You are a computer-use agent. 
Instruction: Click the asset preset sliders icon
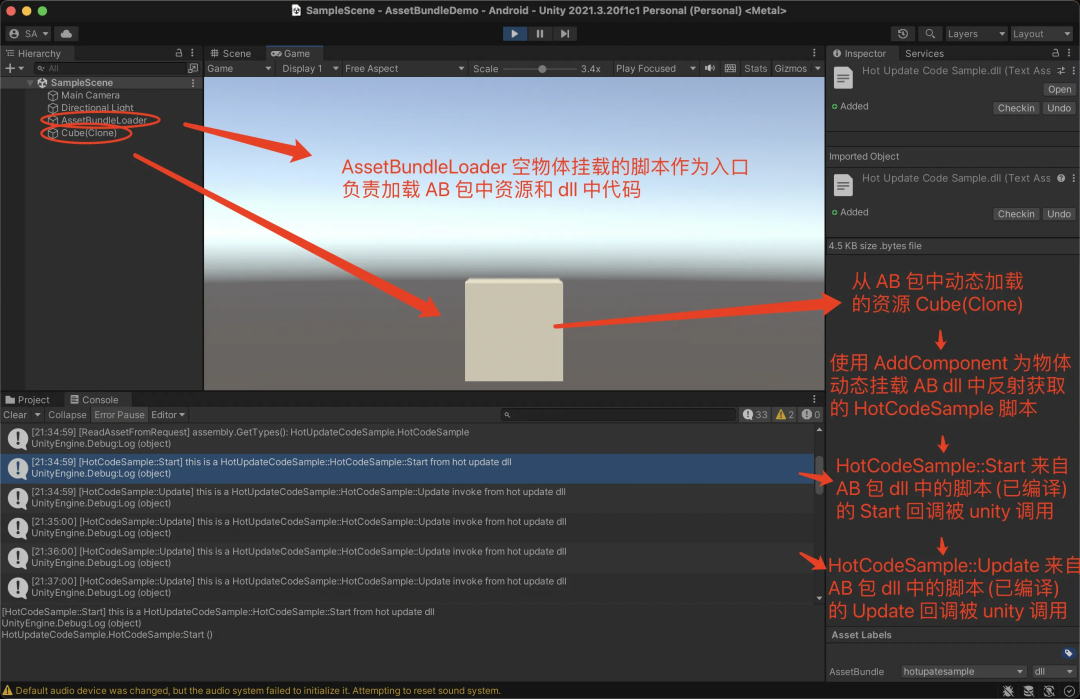click(x=1061, y=70)
